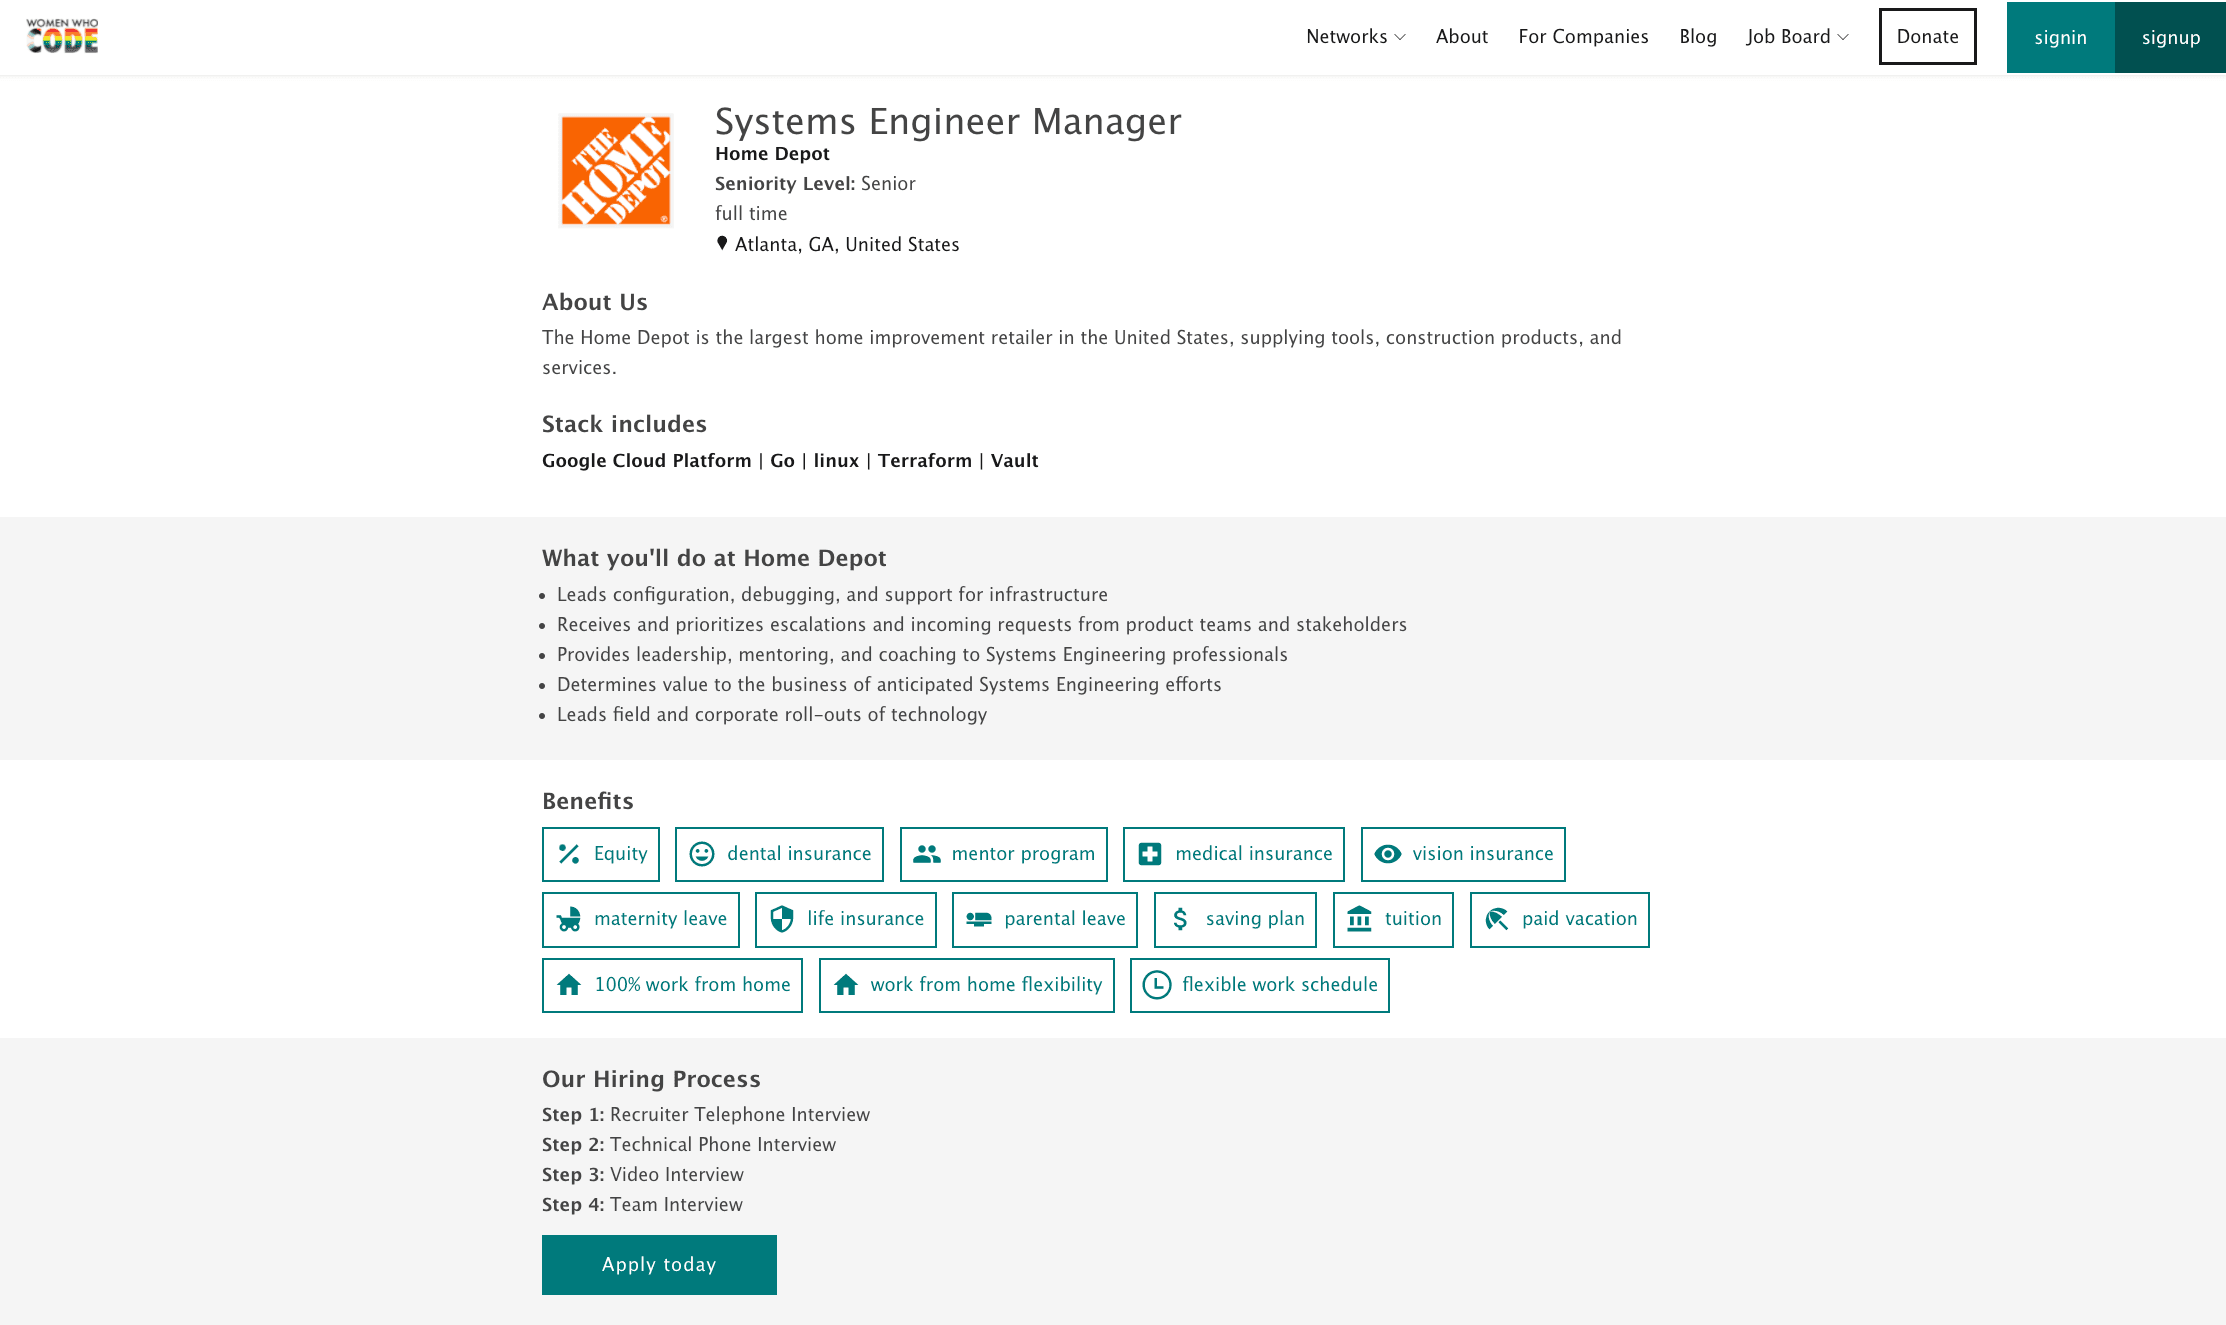Click the Women Who Code logo

point(62,36)
